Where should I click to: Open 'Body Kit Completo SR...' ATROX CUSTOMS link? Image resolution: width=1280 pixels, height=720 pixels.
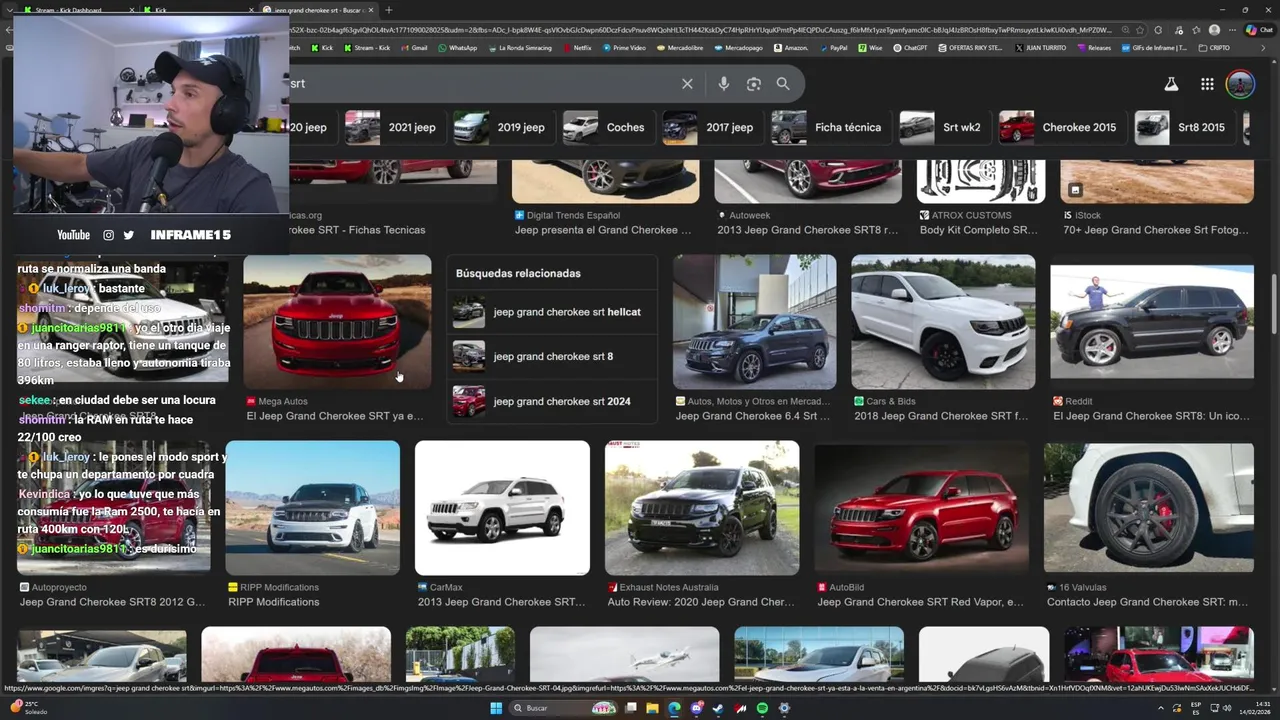click(979, 230)
